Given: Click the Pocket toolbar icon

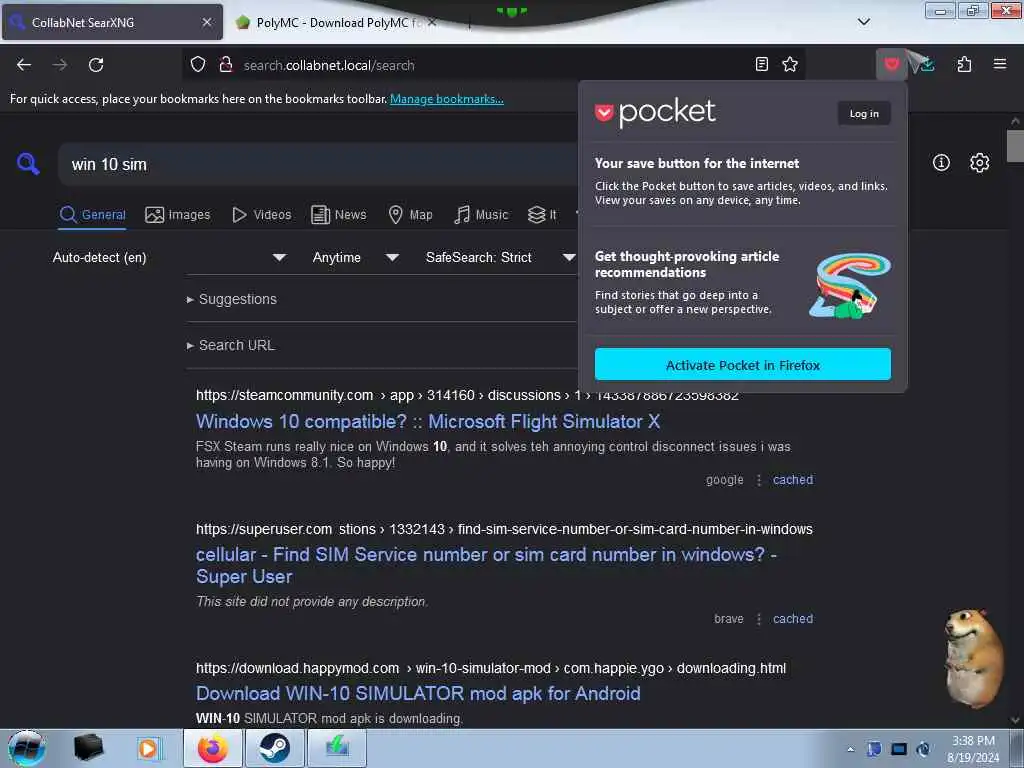Looking at the screenshot, I should pyautogui.click(x=891, y=64).
